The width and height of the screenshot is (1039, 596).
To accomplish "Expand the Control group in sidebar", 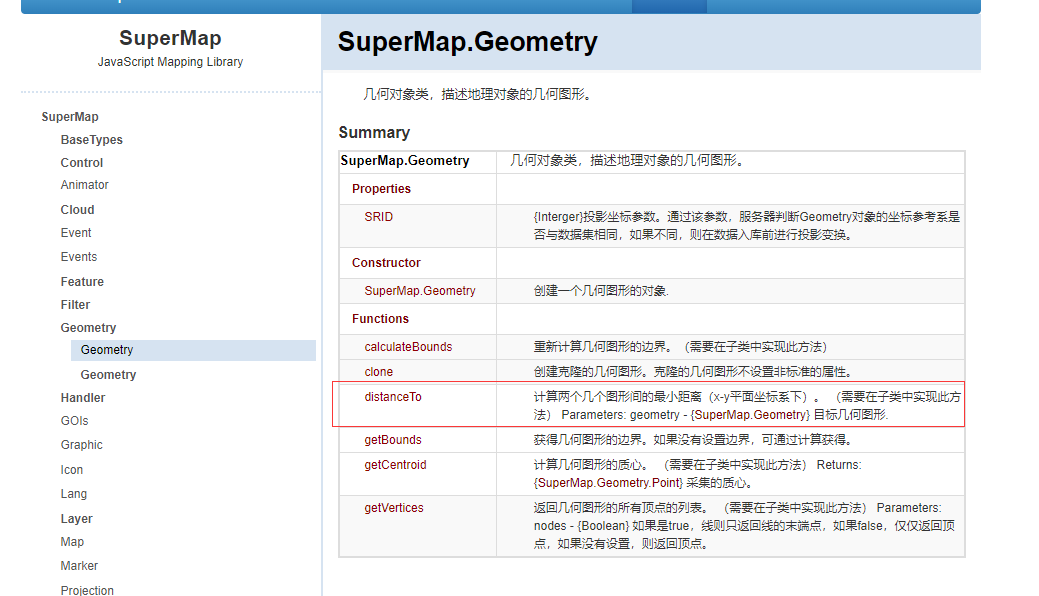I will [x=82, y=162].
